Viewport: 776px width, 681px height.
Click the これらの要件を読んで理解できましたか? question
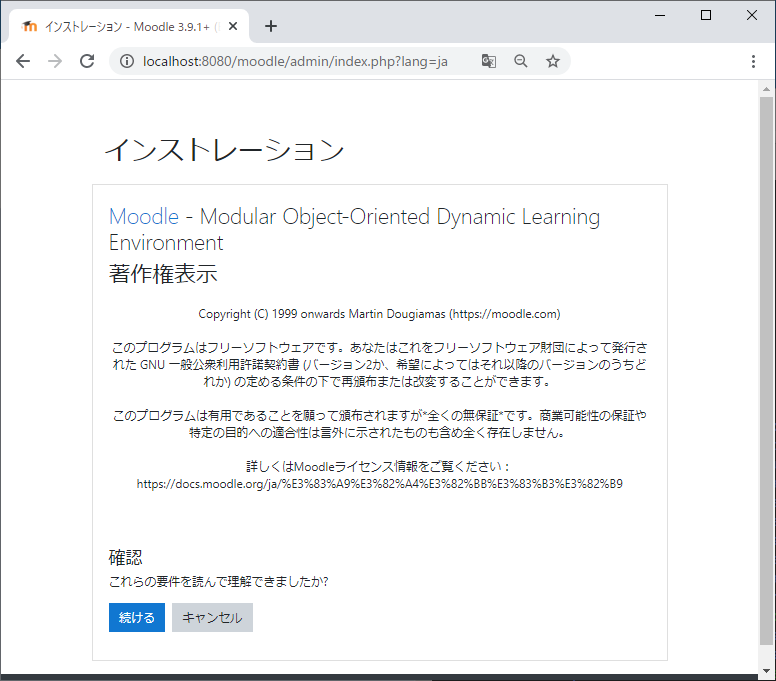(218, 582)
